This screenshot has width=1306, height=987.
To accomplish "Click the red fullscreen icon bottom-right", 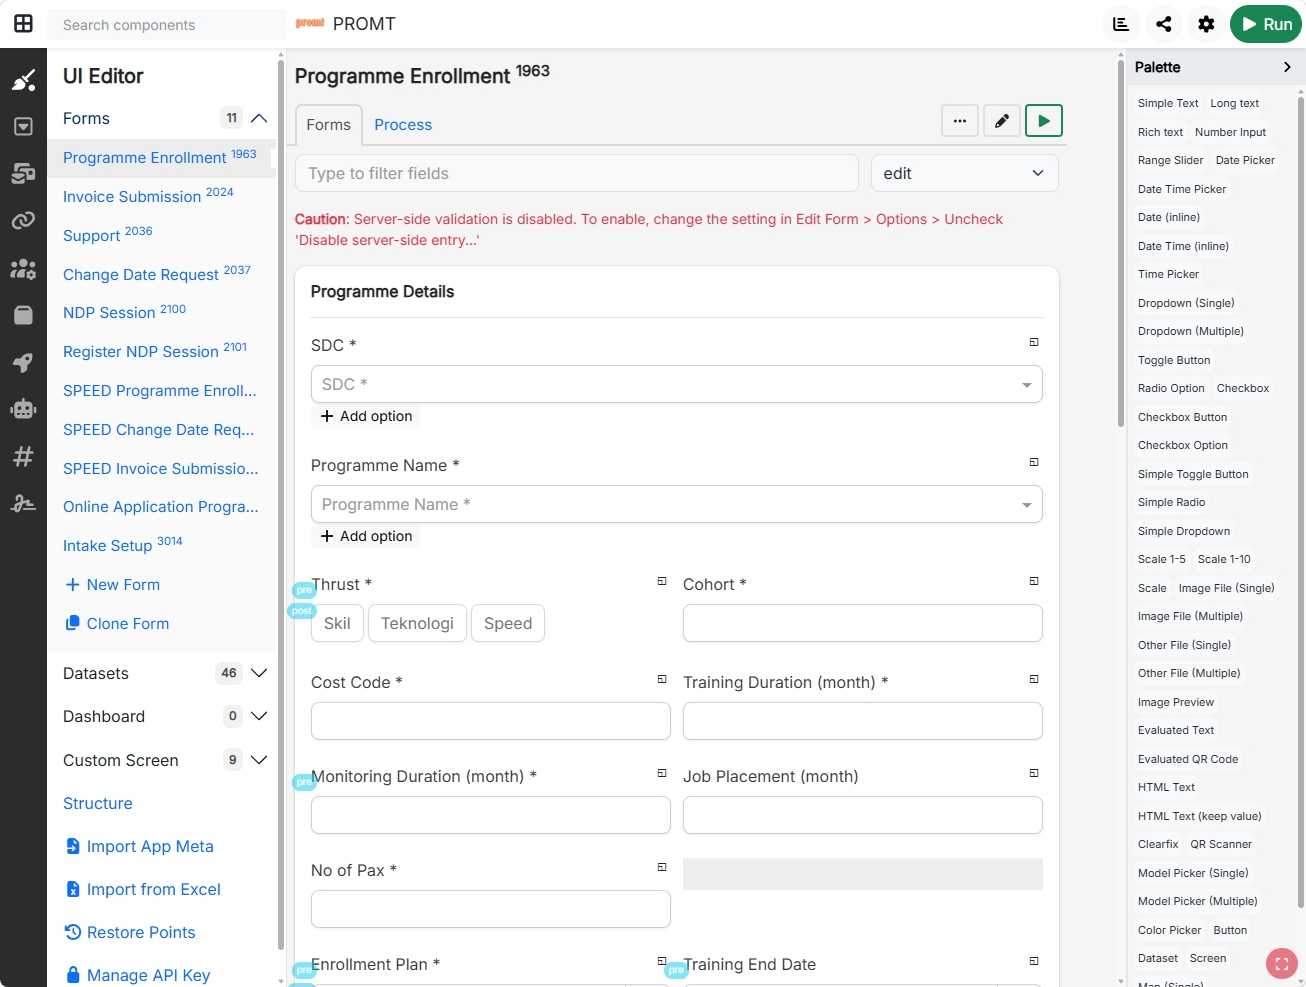I will 1281,964.
